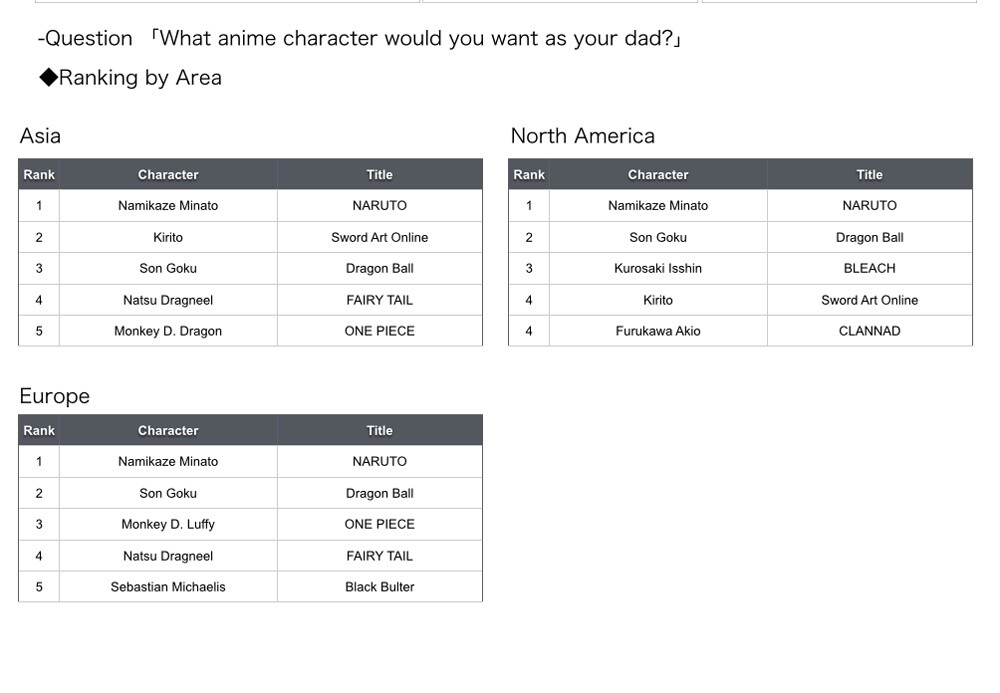Click Monkey D. Luffy cell in Europe table
Screen dimensions: 1000x693
[x=168, y=524]
